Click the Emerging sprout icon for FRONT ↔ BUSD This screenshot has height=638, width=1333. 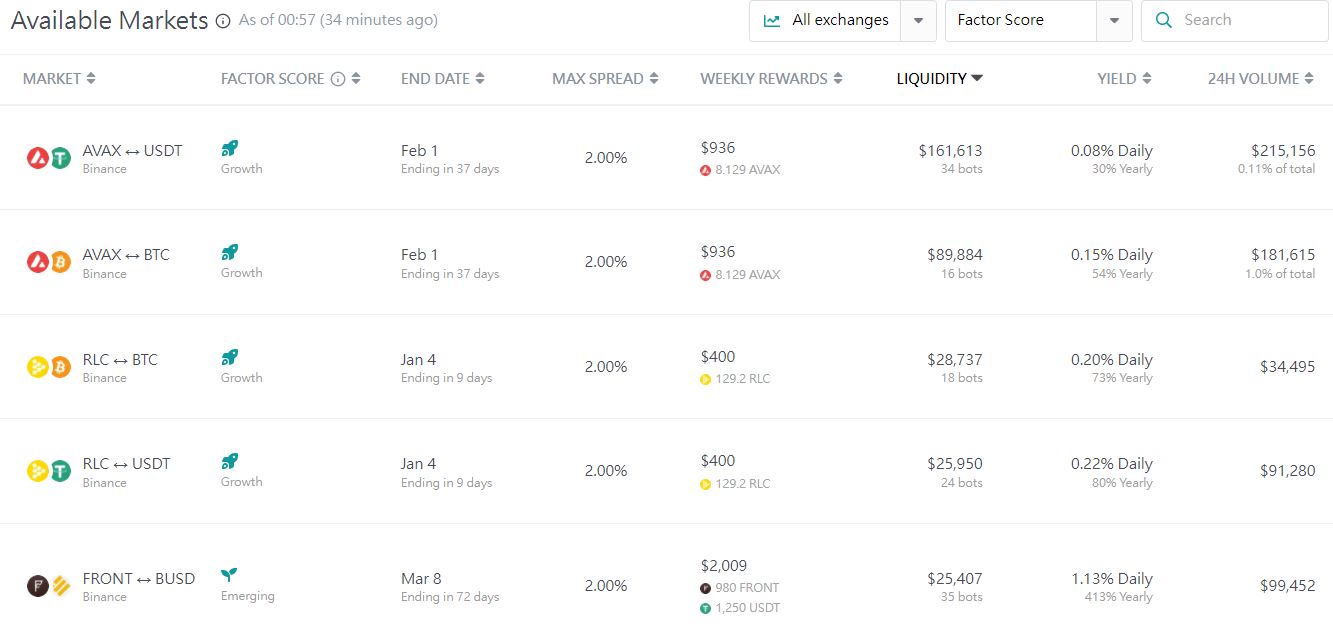230,575
